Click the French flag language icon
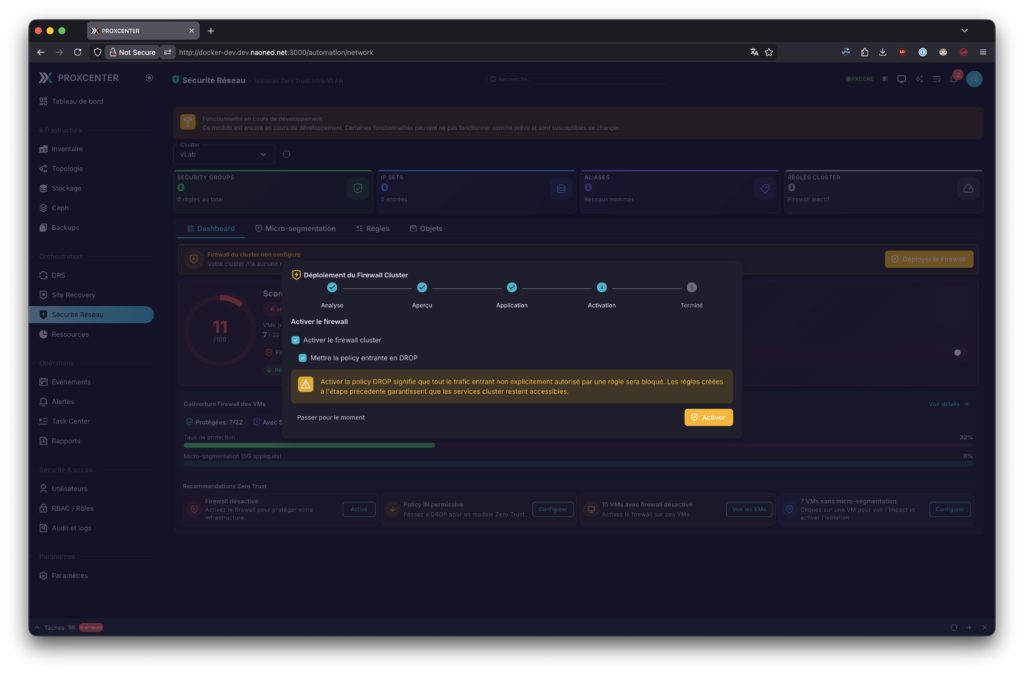Screen dimensions: 1024x674 click(884, 79)
